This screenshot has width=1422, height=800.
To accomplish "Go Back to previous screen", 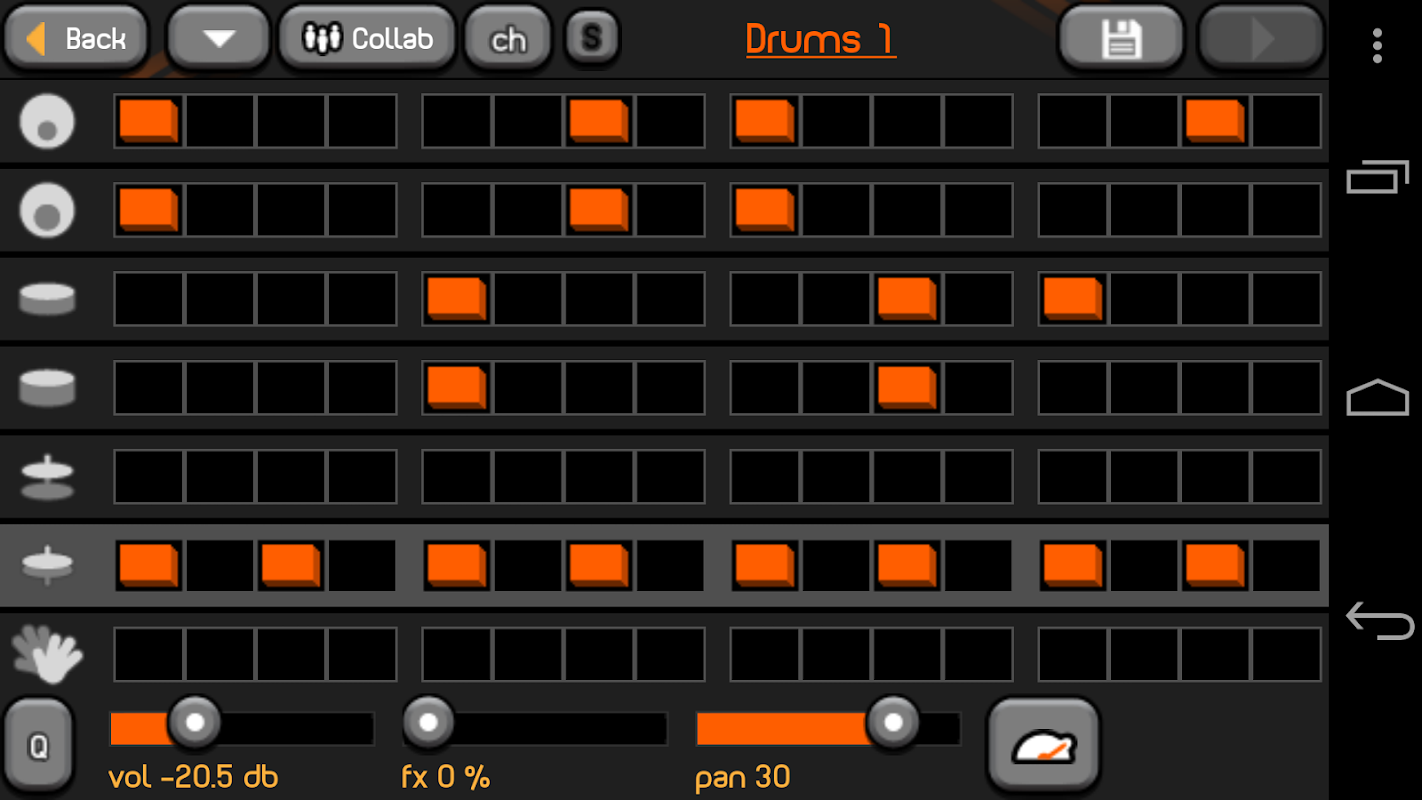I will [x=76, y=38].
